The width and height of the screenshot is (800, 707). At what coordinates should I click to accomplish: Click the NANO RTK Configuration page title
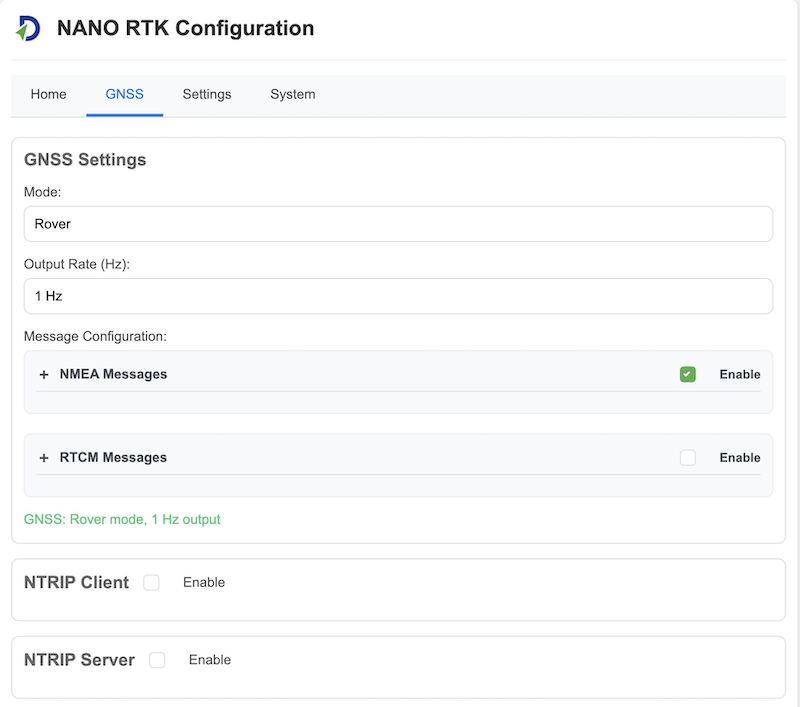coord(185,28)
